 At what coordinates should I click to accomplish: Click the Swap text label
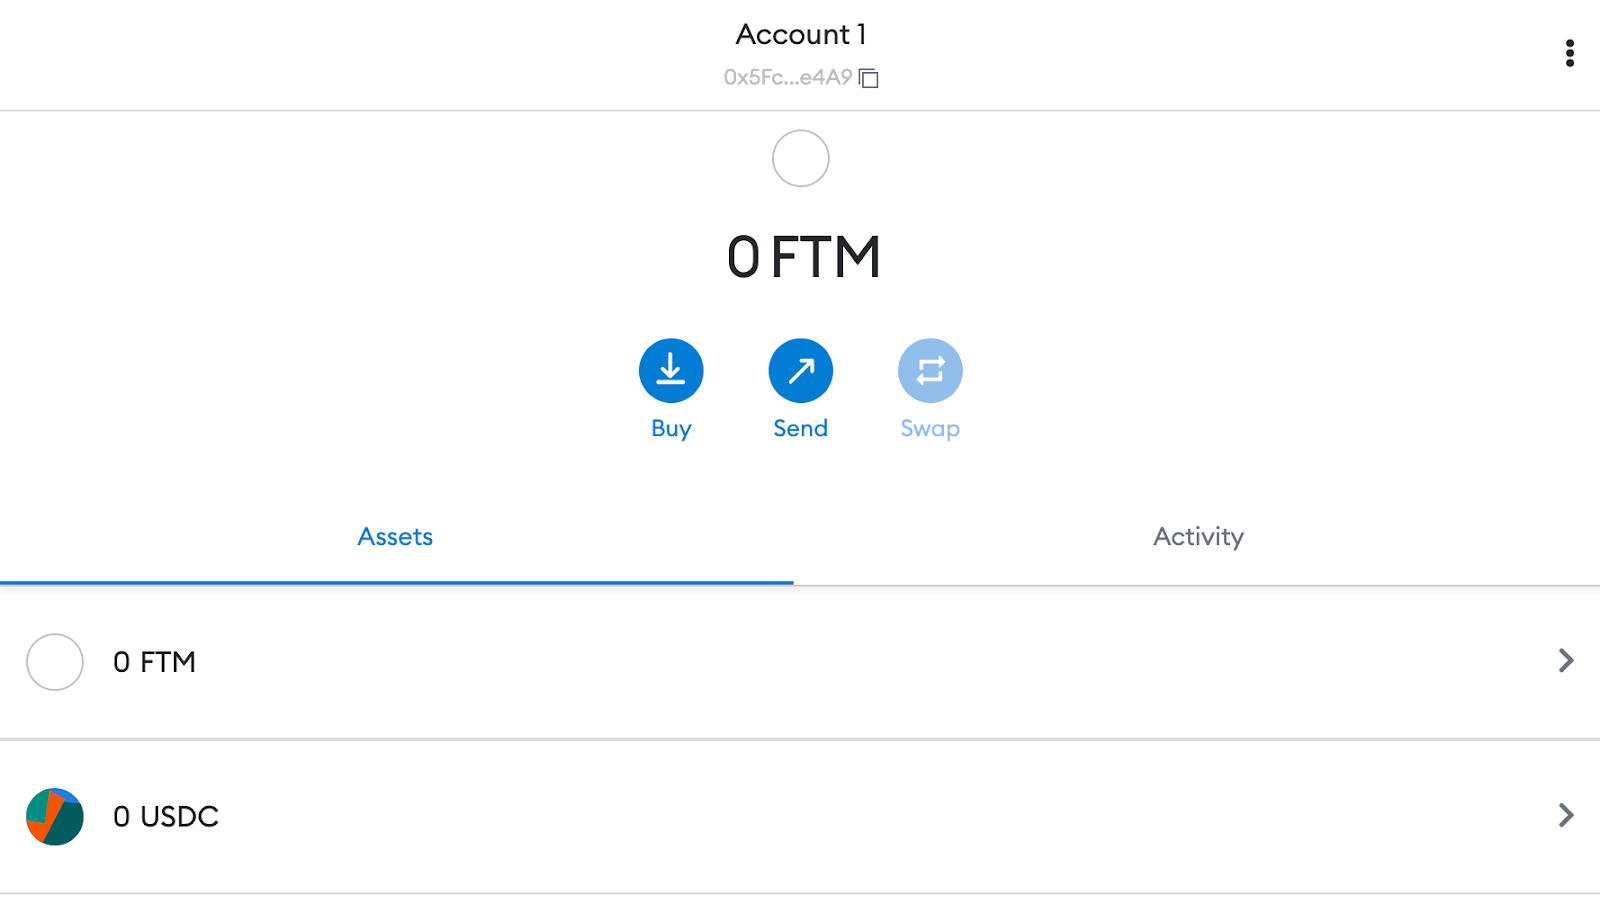930,429
